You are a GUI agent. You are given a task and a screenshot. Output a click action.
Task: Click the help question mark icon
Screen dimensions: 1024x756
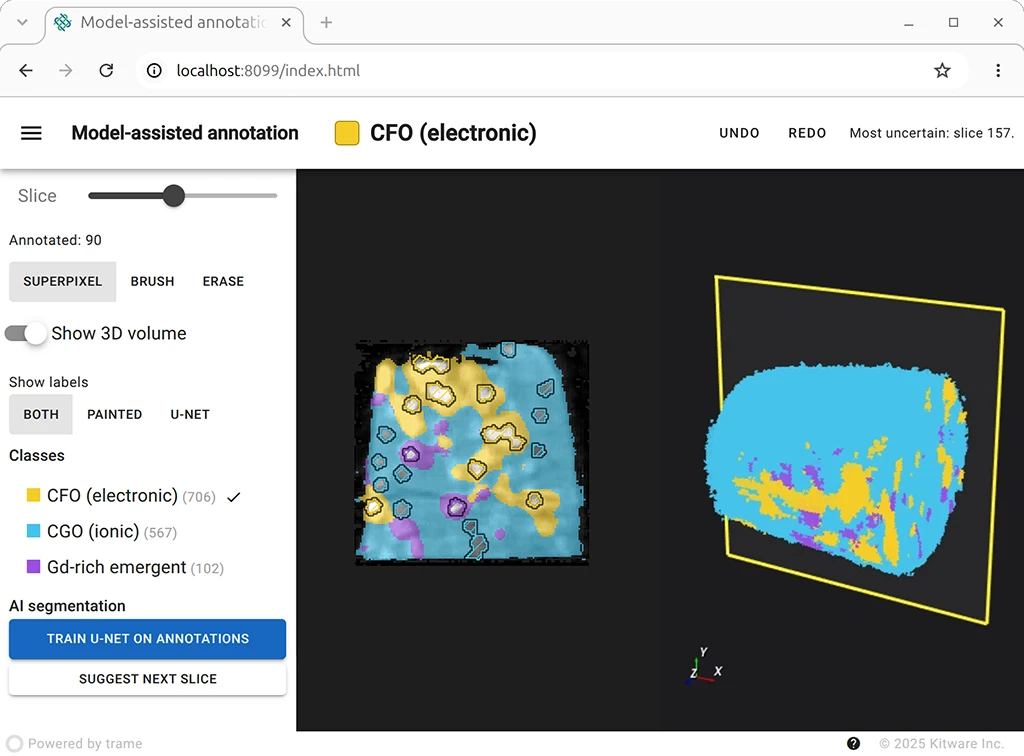coord(854,744)
